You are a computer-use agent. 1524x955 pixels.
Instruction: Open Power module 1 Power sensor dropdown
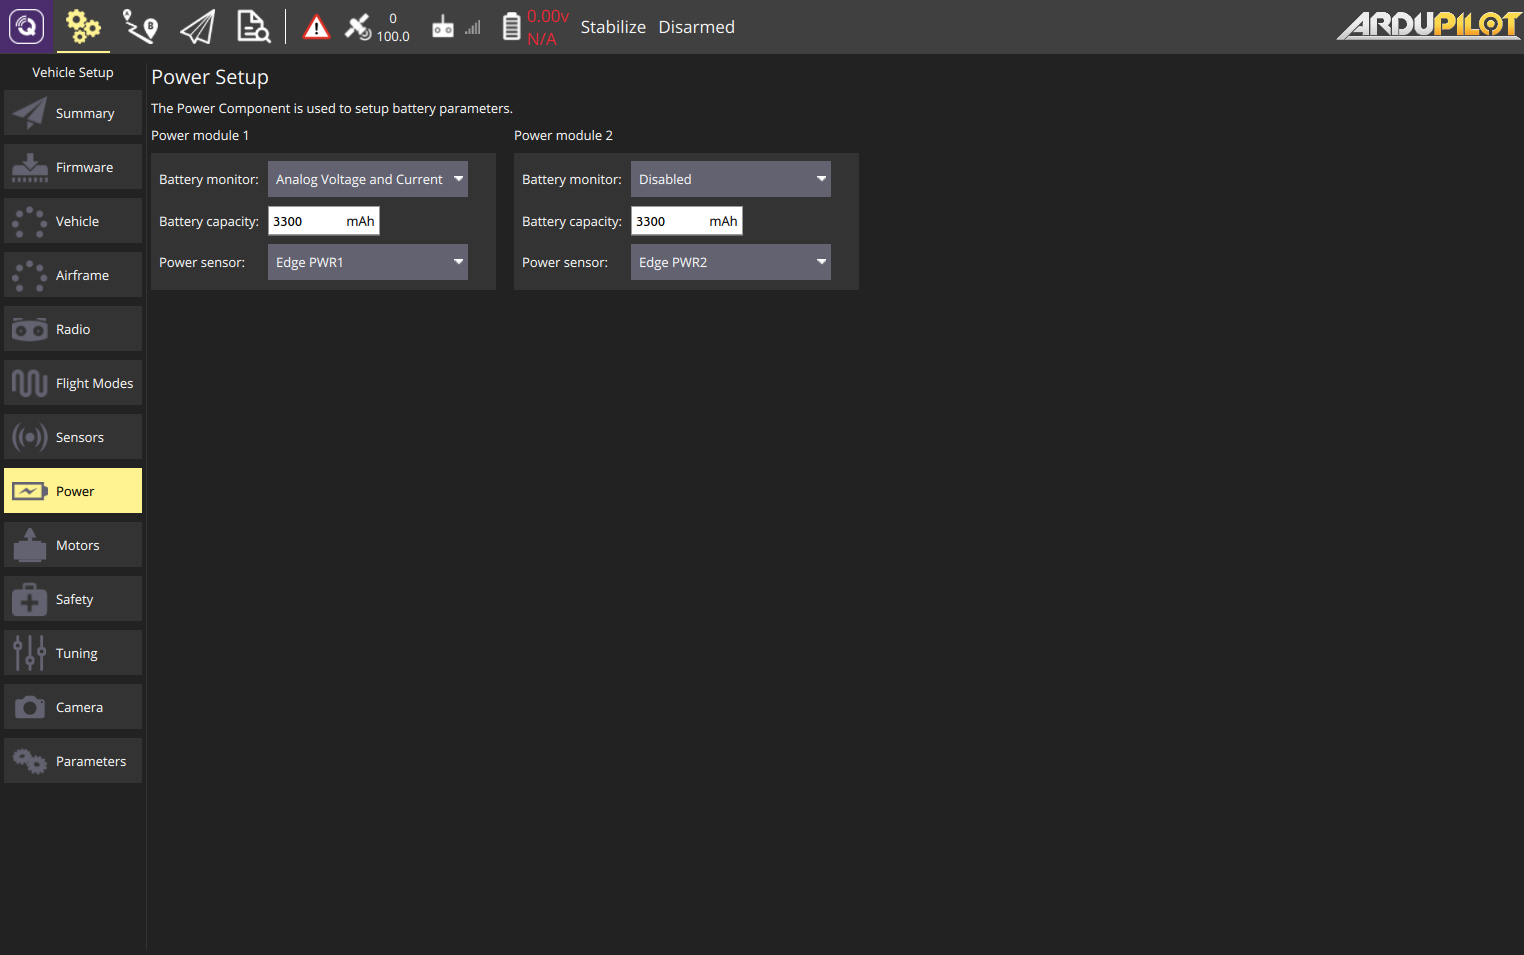368,262
